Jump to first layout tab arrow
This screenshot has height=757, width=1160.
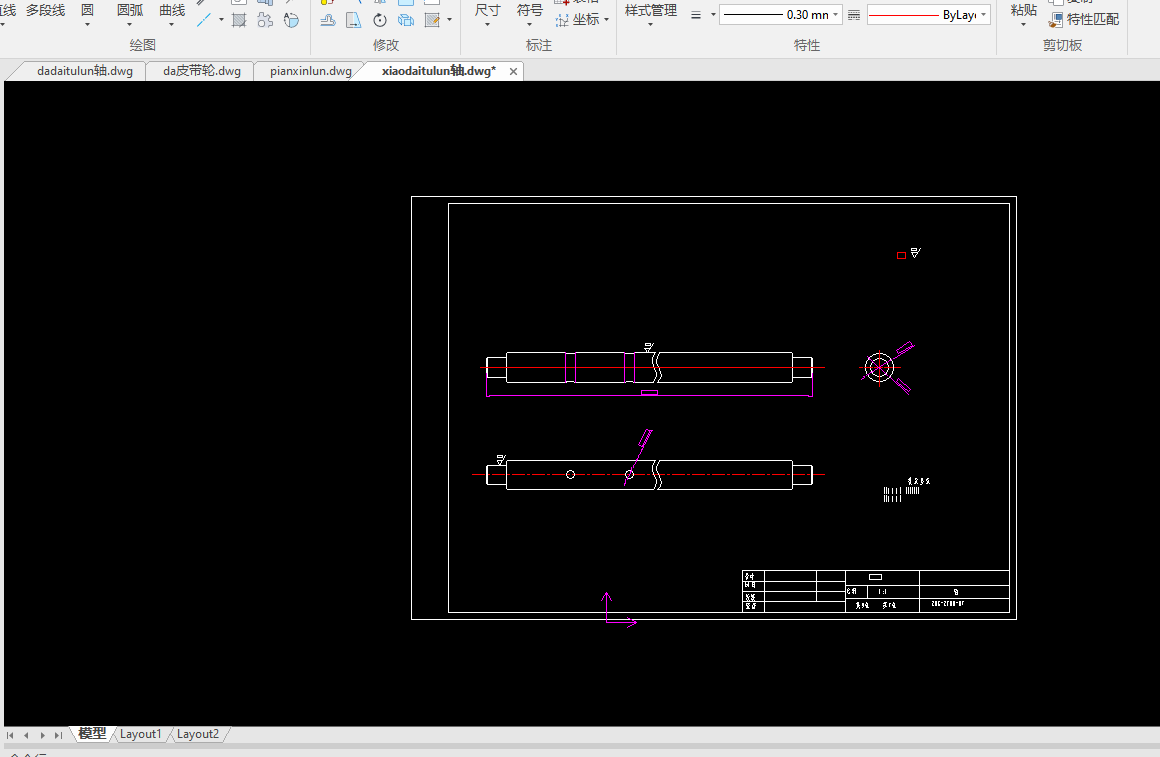point(10,735)
